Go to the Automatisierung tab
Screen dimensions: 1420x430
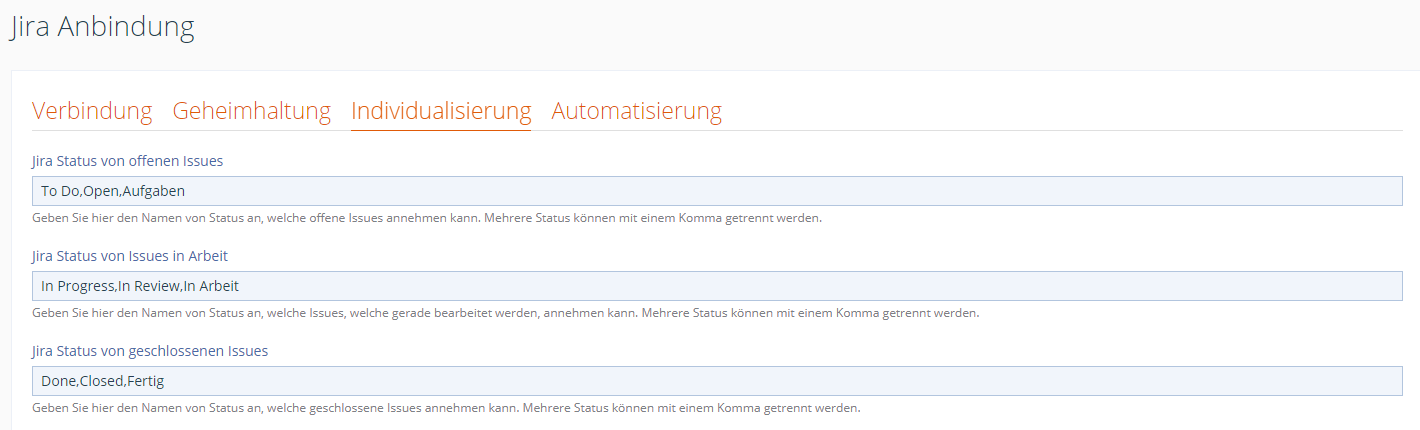636,111
